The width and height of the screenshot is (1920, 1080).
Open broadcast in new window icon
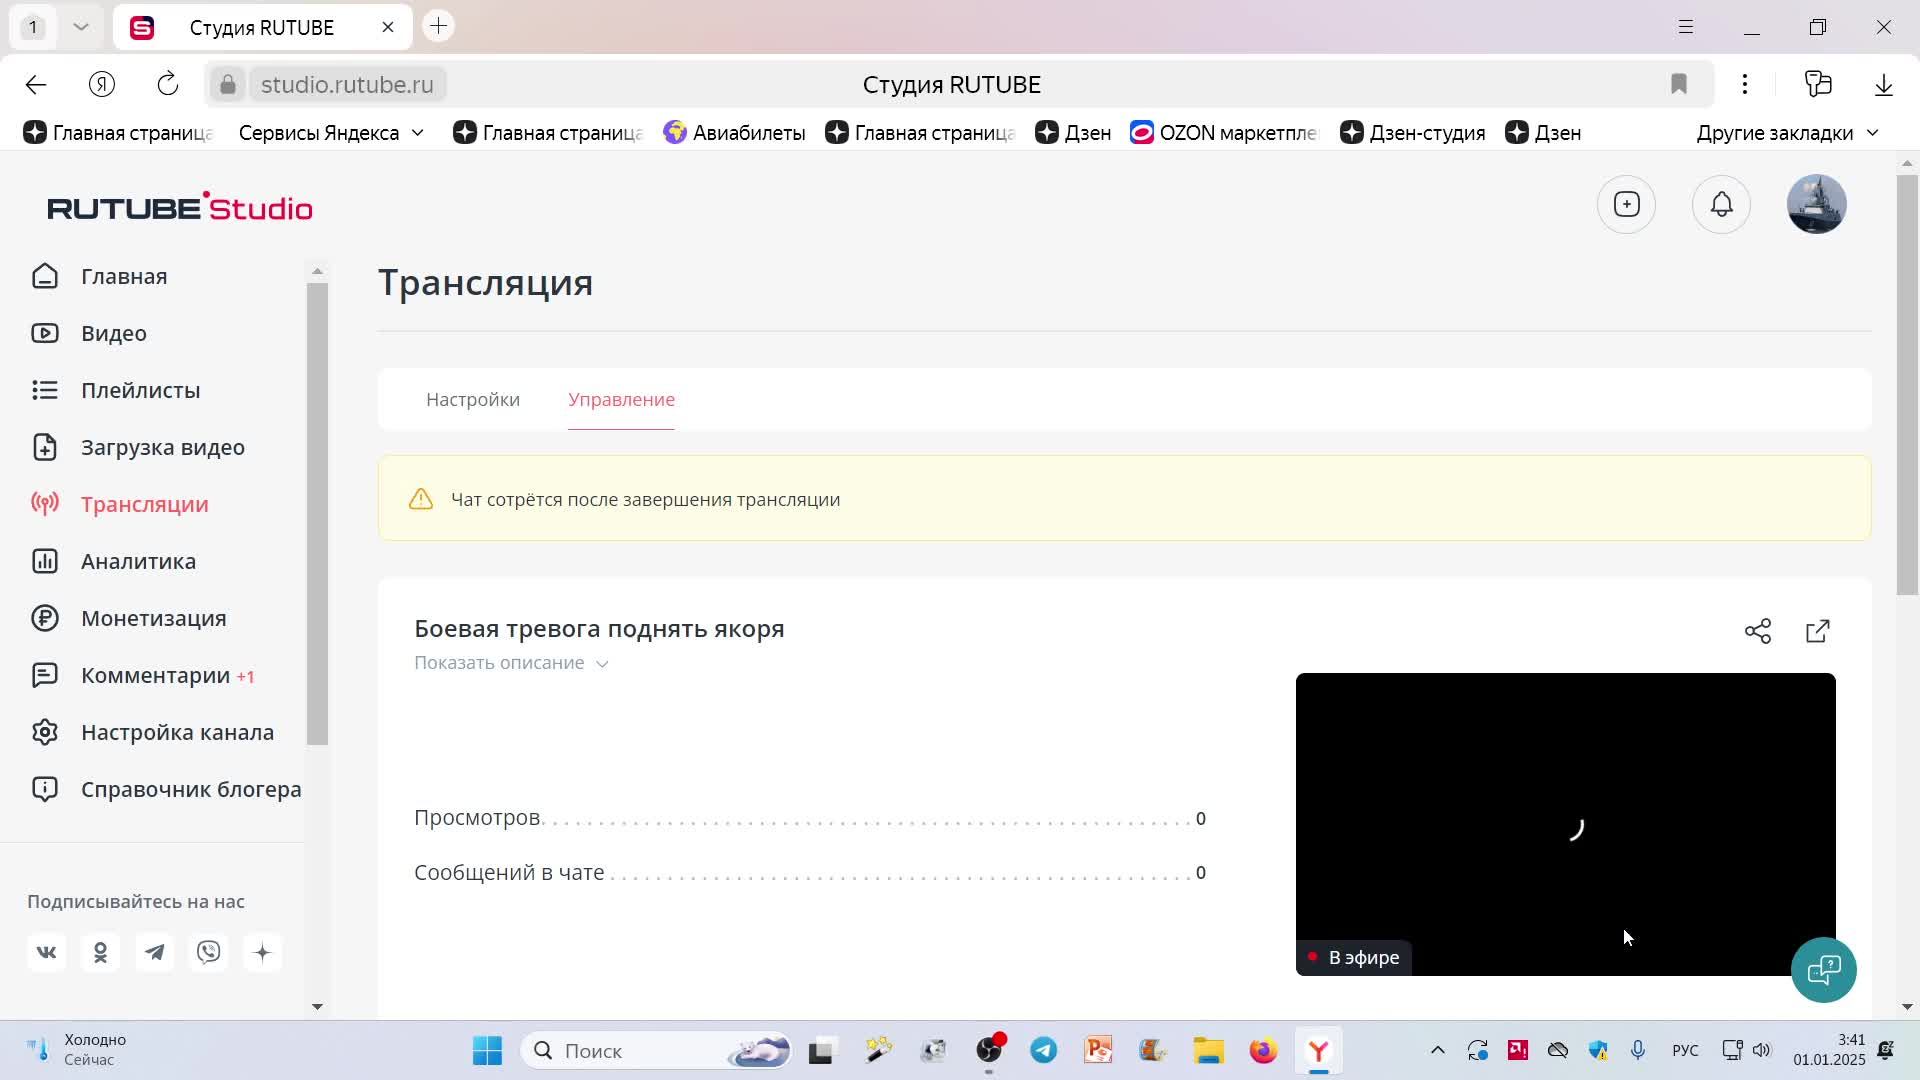(x=1818, y=631)
